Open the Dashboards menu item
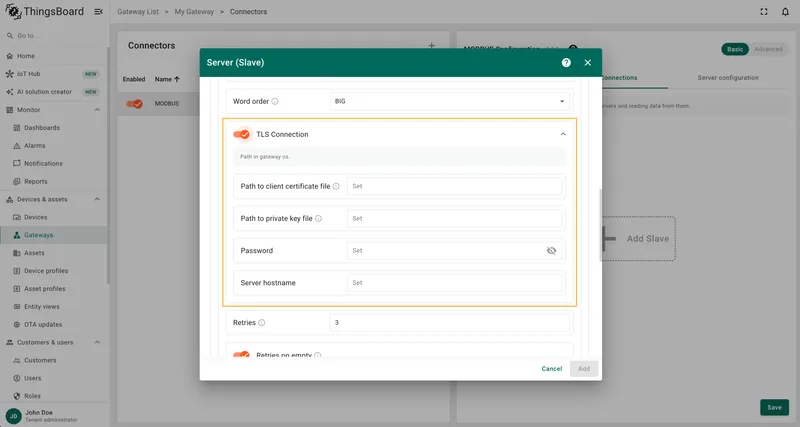This screenshot has height=427, width=800. point(54,128)
